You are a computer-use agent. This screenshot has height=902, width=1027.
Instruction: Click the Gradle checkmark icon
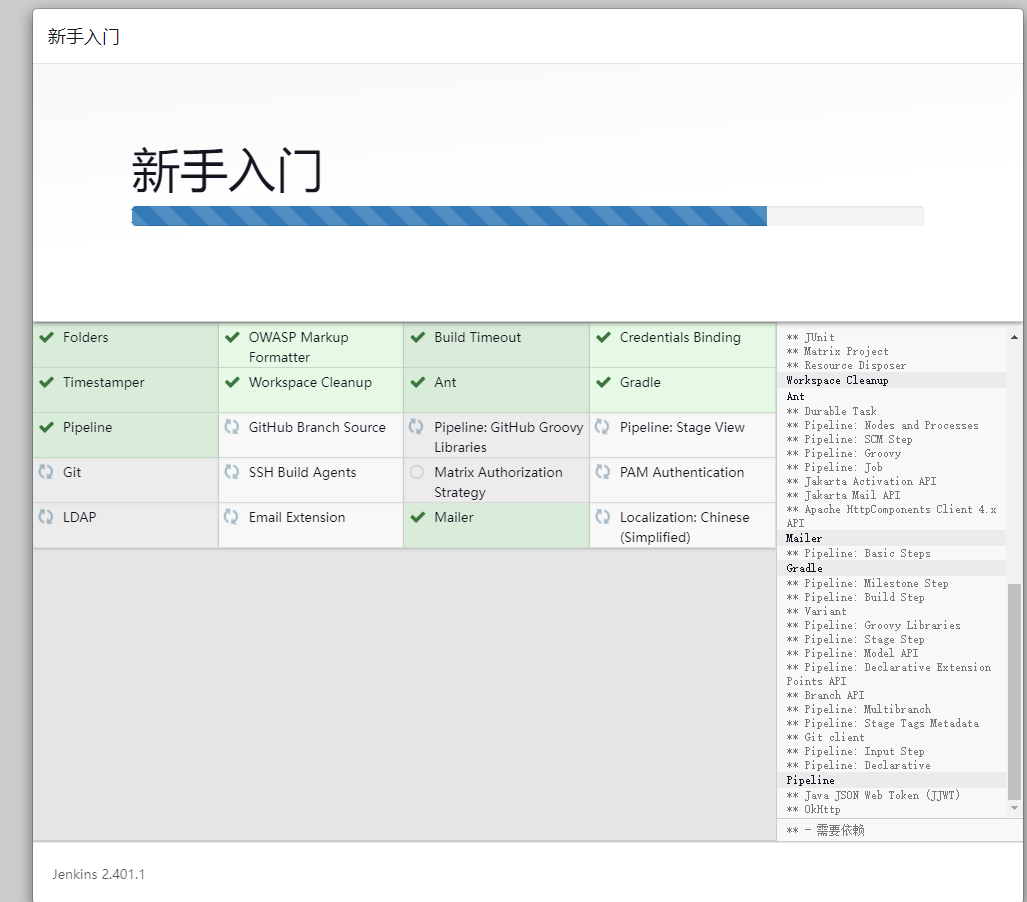point(604,383)
